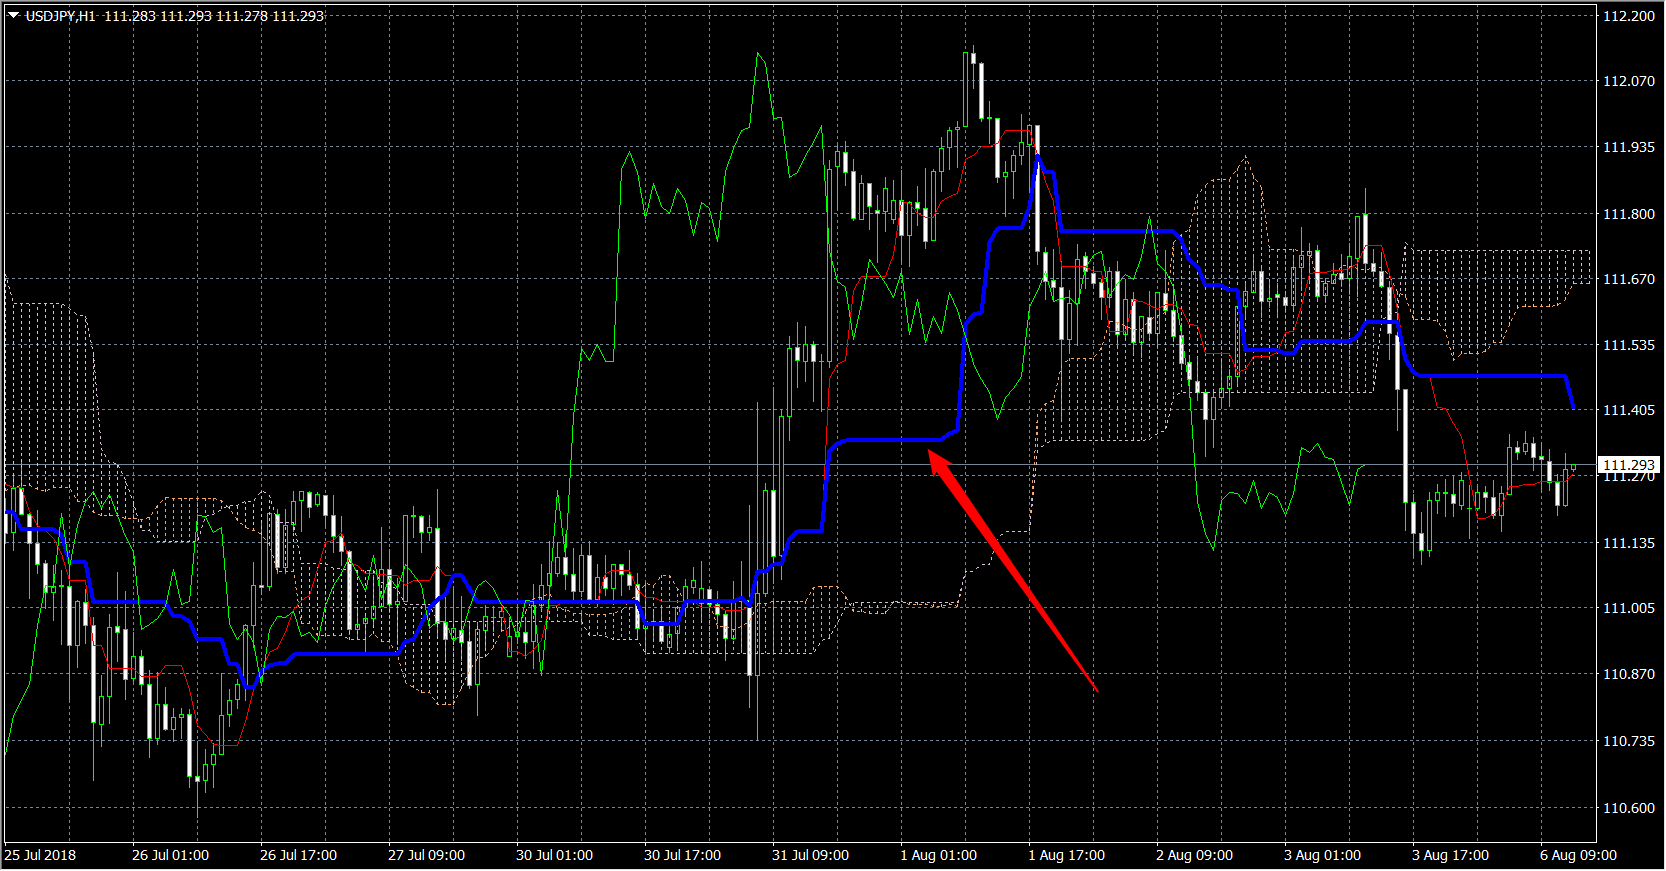
Task: Click the 111.935 price axis label
Action: [1628, 147]
